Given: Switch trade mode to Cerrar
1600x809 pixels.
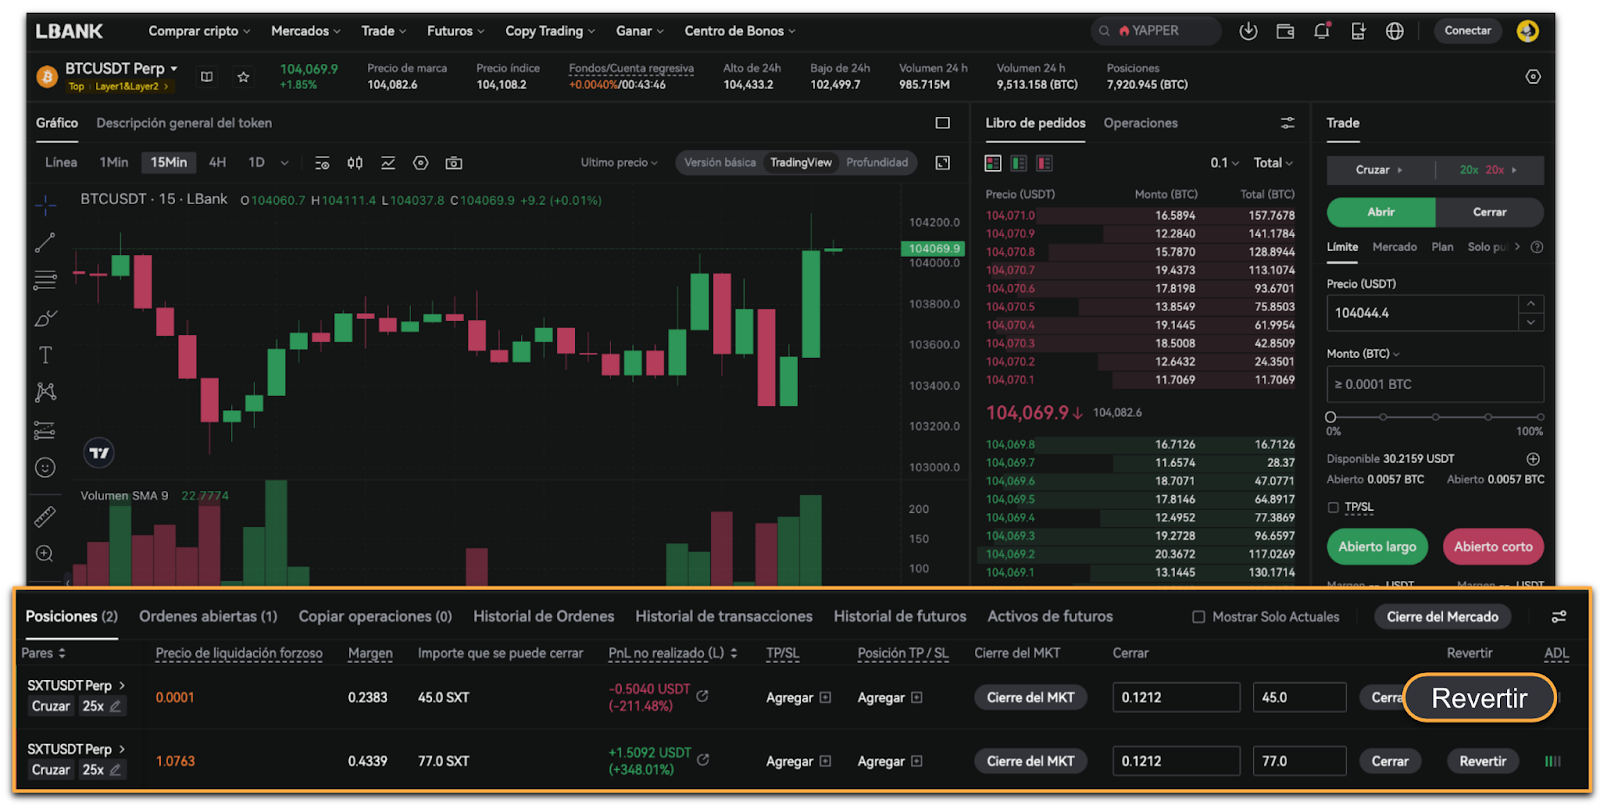Looking at the screenshot, I should pos(1489,212).
